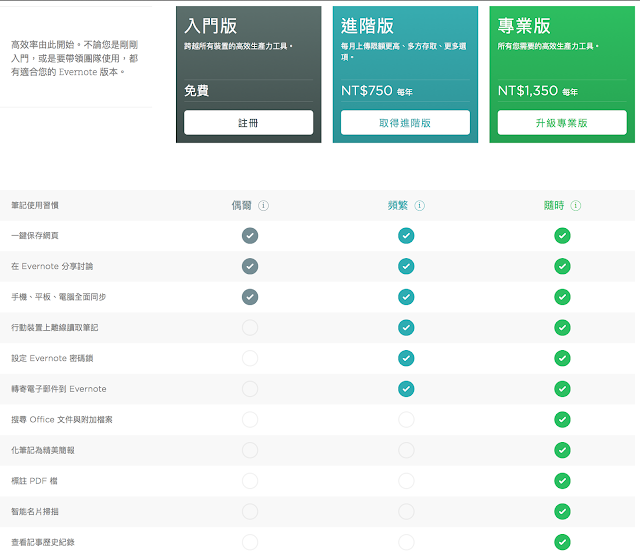640x552 pixels.
Task: Click the 手機、平板、電腦全面同步 label
Action: click(59, 297)
